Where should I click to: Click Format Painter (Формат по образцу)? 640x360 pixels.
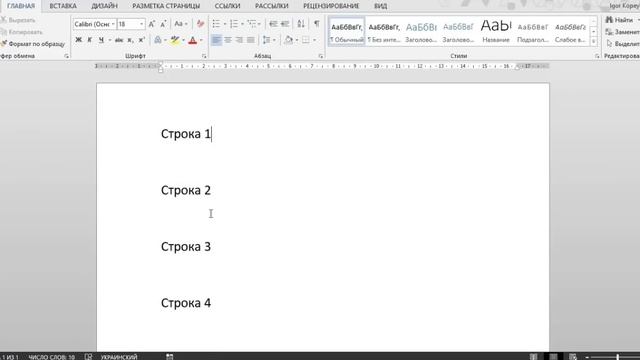pyautogui.click(x=33, y=44)
